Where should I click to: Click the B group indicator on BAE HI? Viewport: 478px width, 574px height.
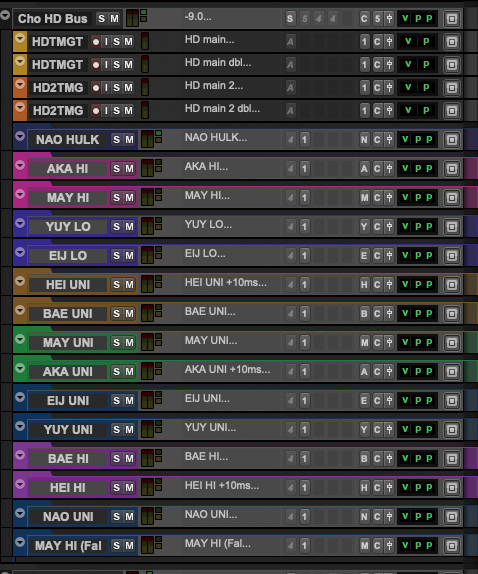(364, 459)
